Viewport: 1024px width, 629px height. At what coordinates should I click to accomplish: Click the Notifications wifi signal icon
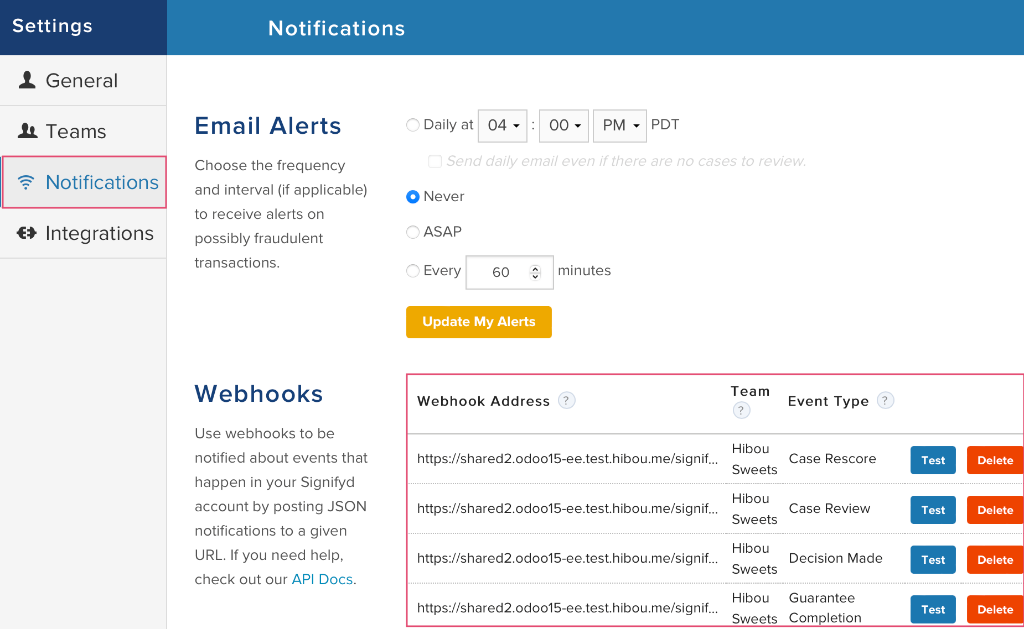coord(26,182)
